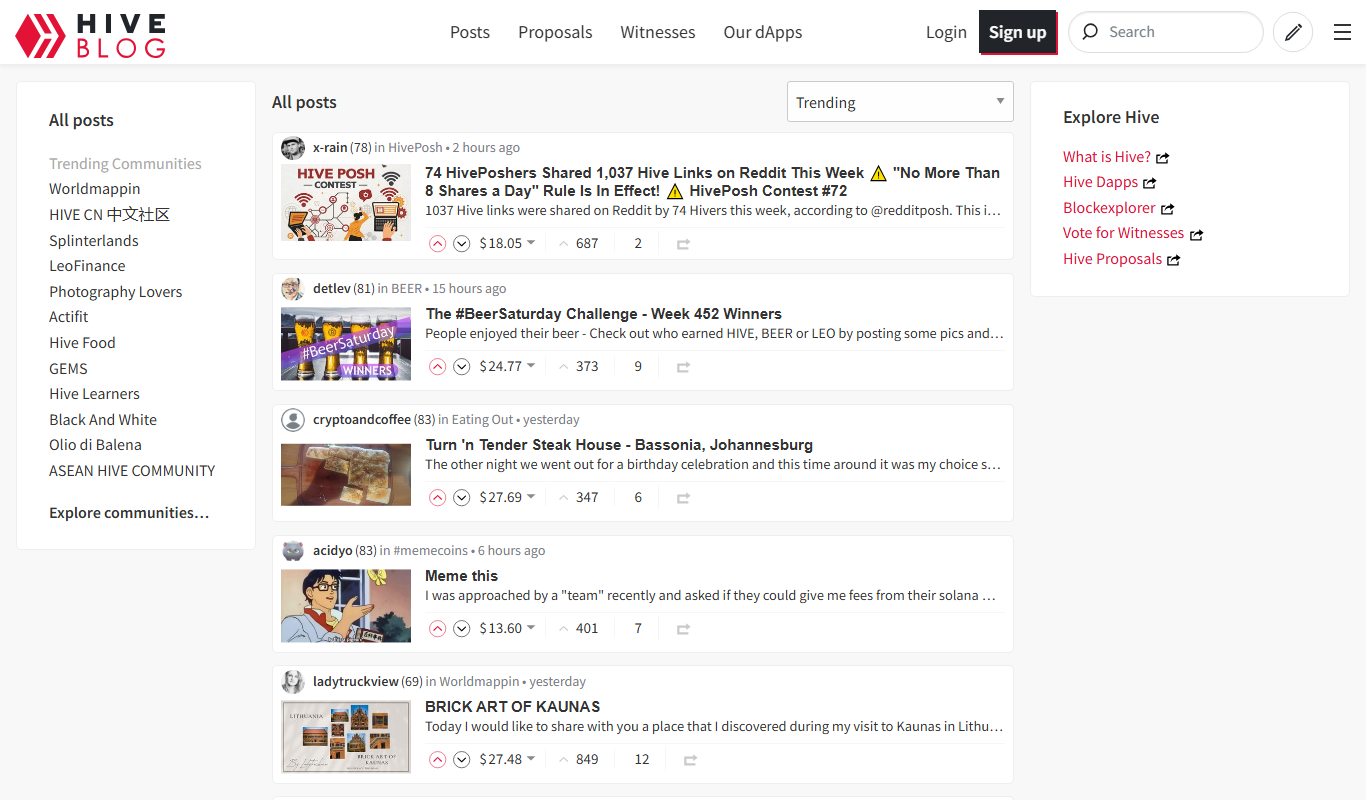Viewport: 1366px width, 800px height.
Task: Open the Hive Posh Contest thumbnail
Action: pyautogui.click(x=346, y=203)
